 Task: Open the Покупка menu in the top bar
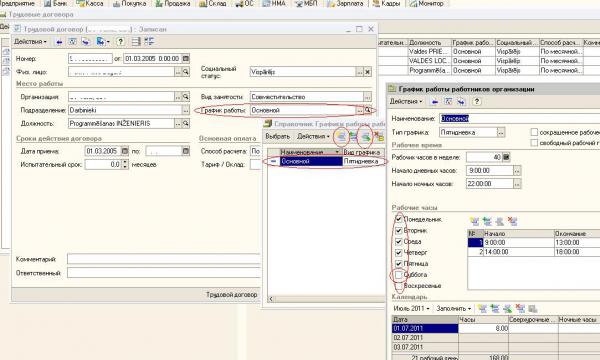click(130, 3)
